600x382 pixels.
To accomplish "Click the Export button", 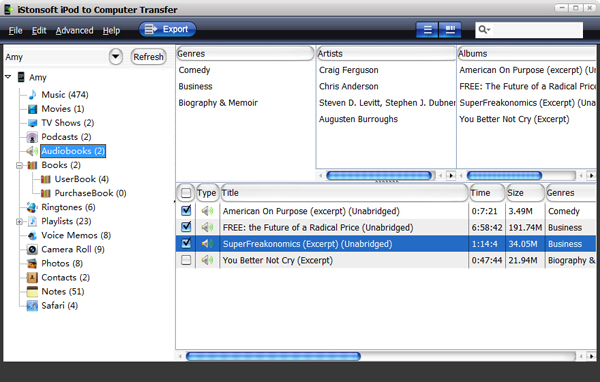I will (x=167, y=29).
